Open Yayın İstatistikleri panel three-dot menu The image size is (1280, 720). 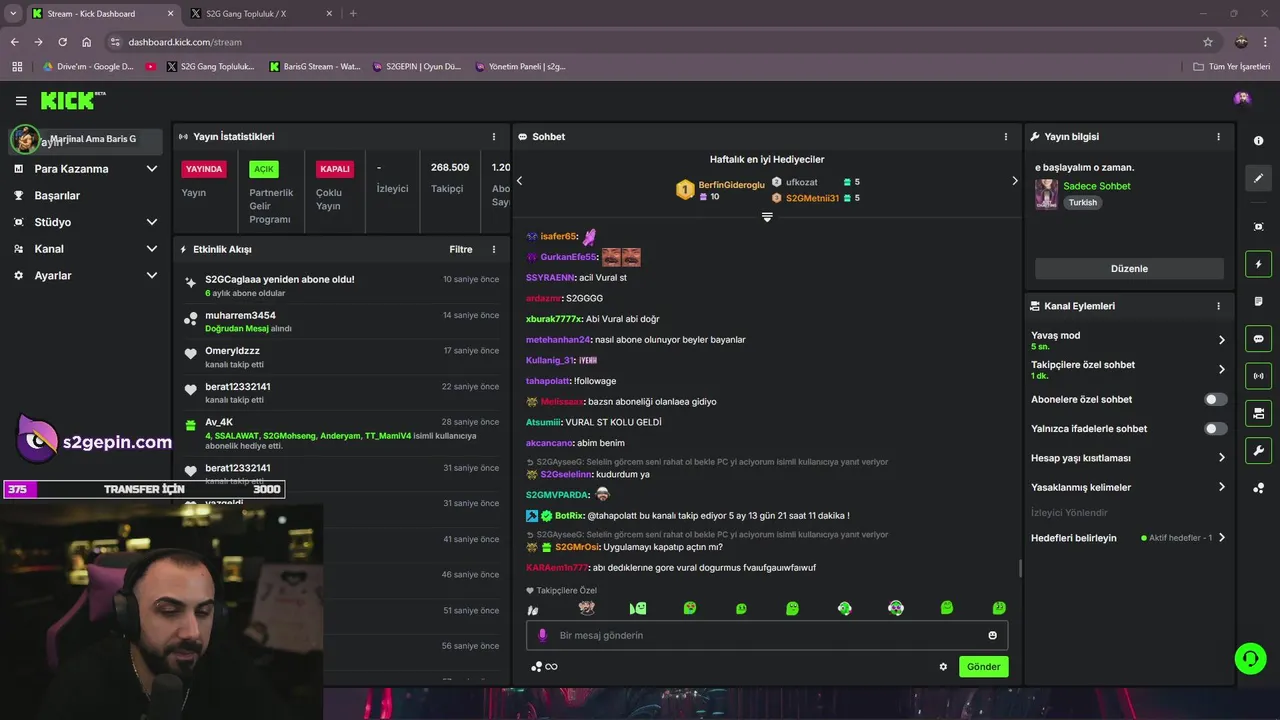click(493, 137)
